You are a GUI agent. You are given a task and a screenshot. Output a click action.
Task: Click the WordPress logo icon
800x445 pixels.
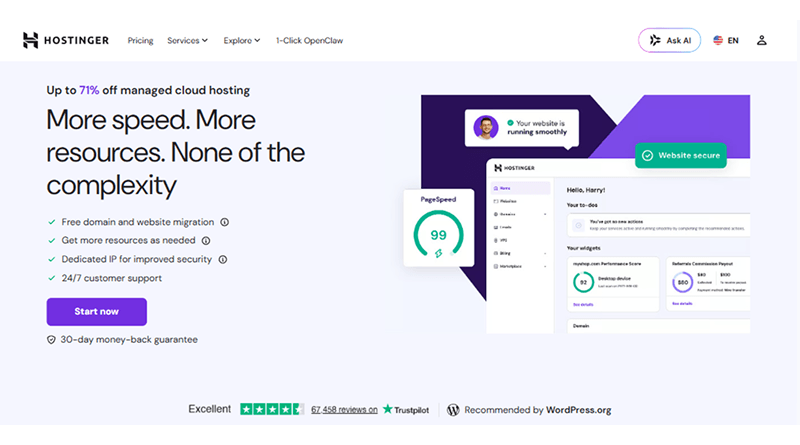[453, 410]
